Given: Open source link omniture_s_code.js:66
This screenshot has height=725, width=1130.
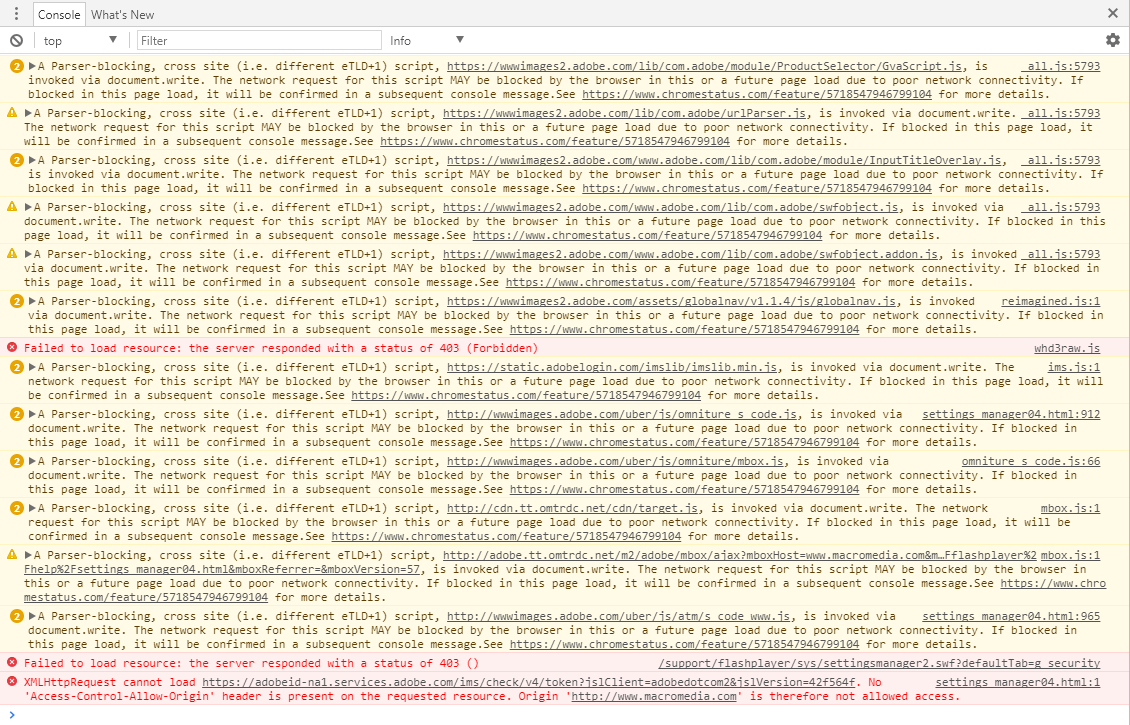Looking at the screenshot, I should (x=1031, y=461).
